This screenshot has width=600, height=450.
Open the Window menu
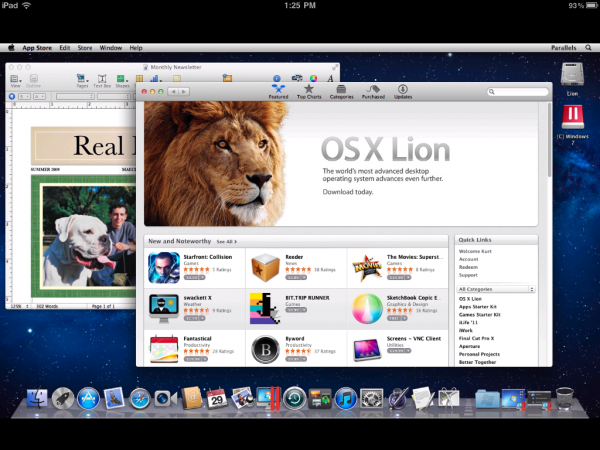(x=111, y=48)
